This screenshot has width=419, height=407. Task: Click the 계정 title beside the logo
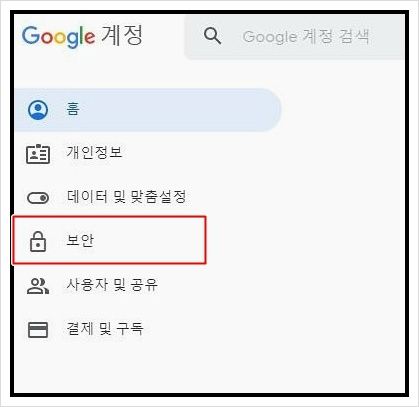122,35
